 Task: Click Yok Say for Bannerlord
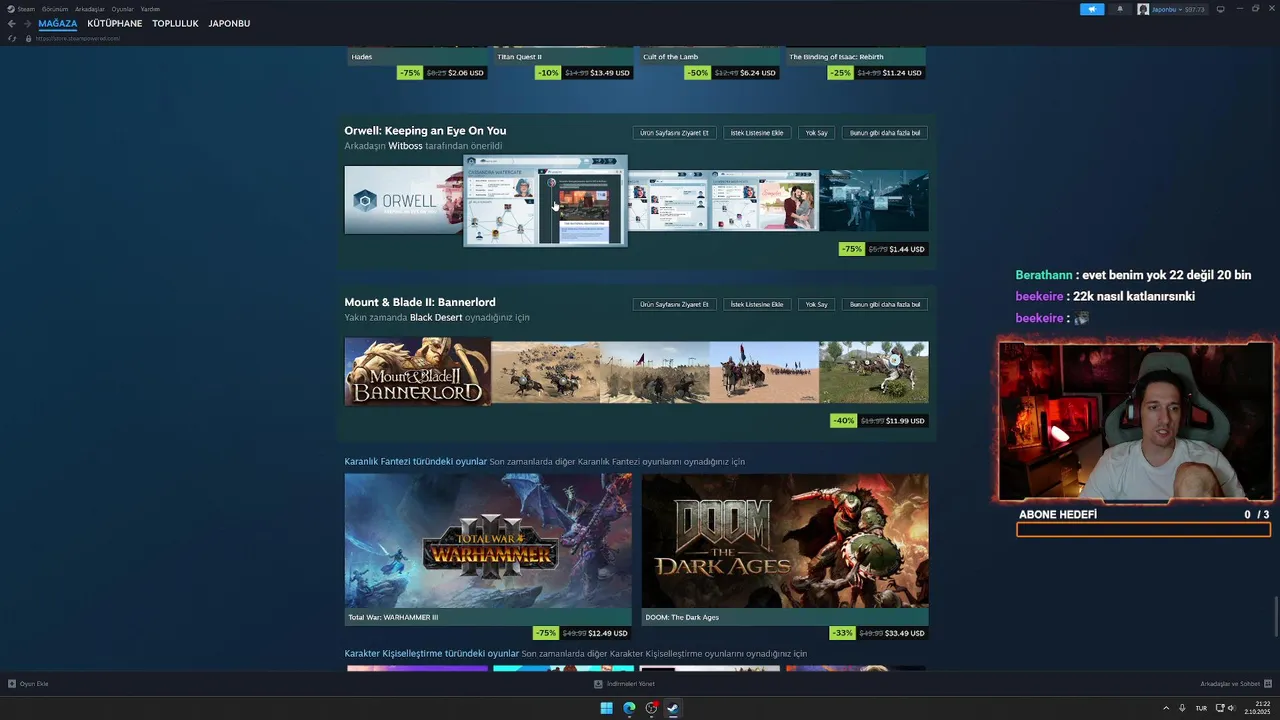point(817,304)
